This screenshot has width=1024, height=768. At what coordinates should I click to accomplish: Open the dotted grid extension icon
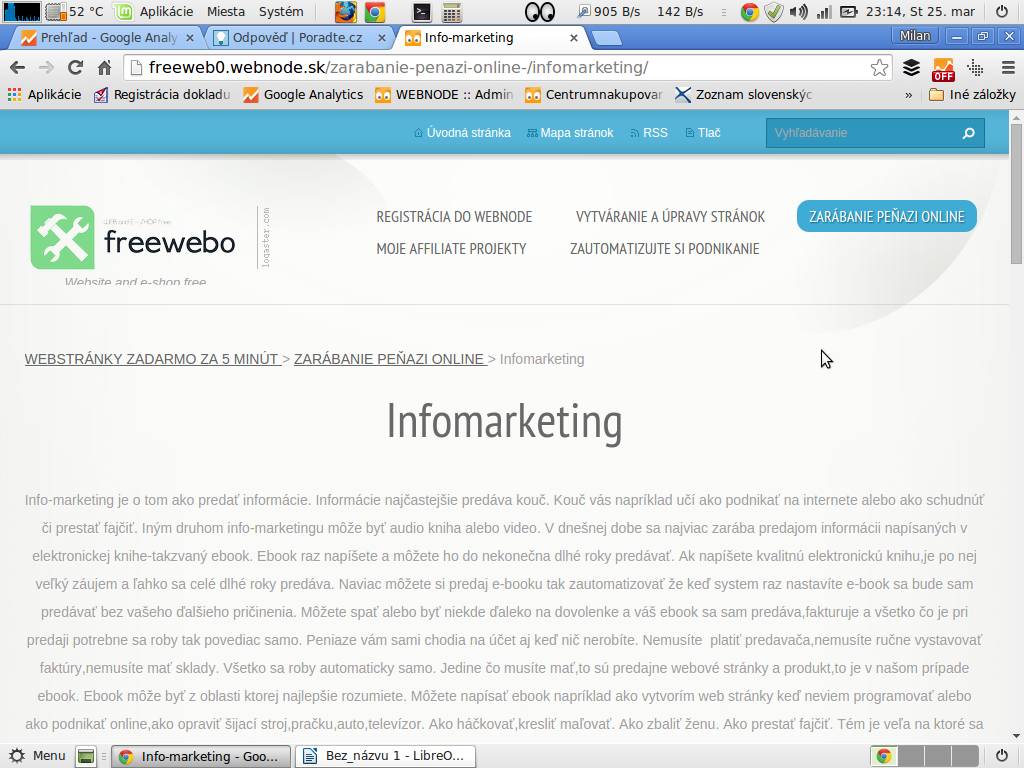click(976, 67)
